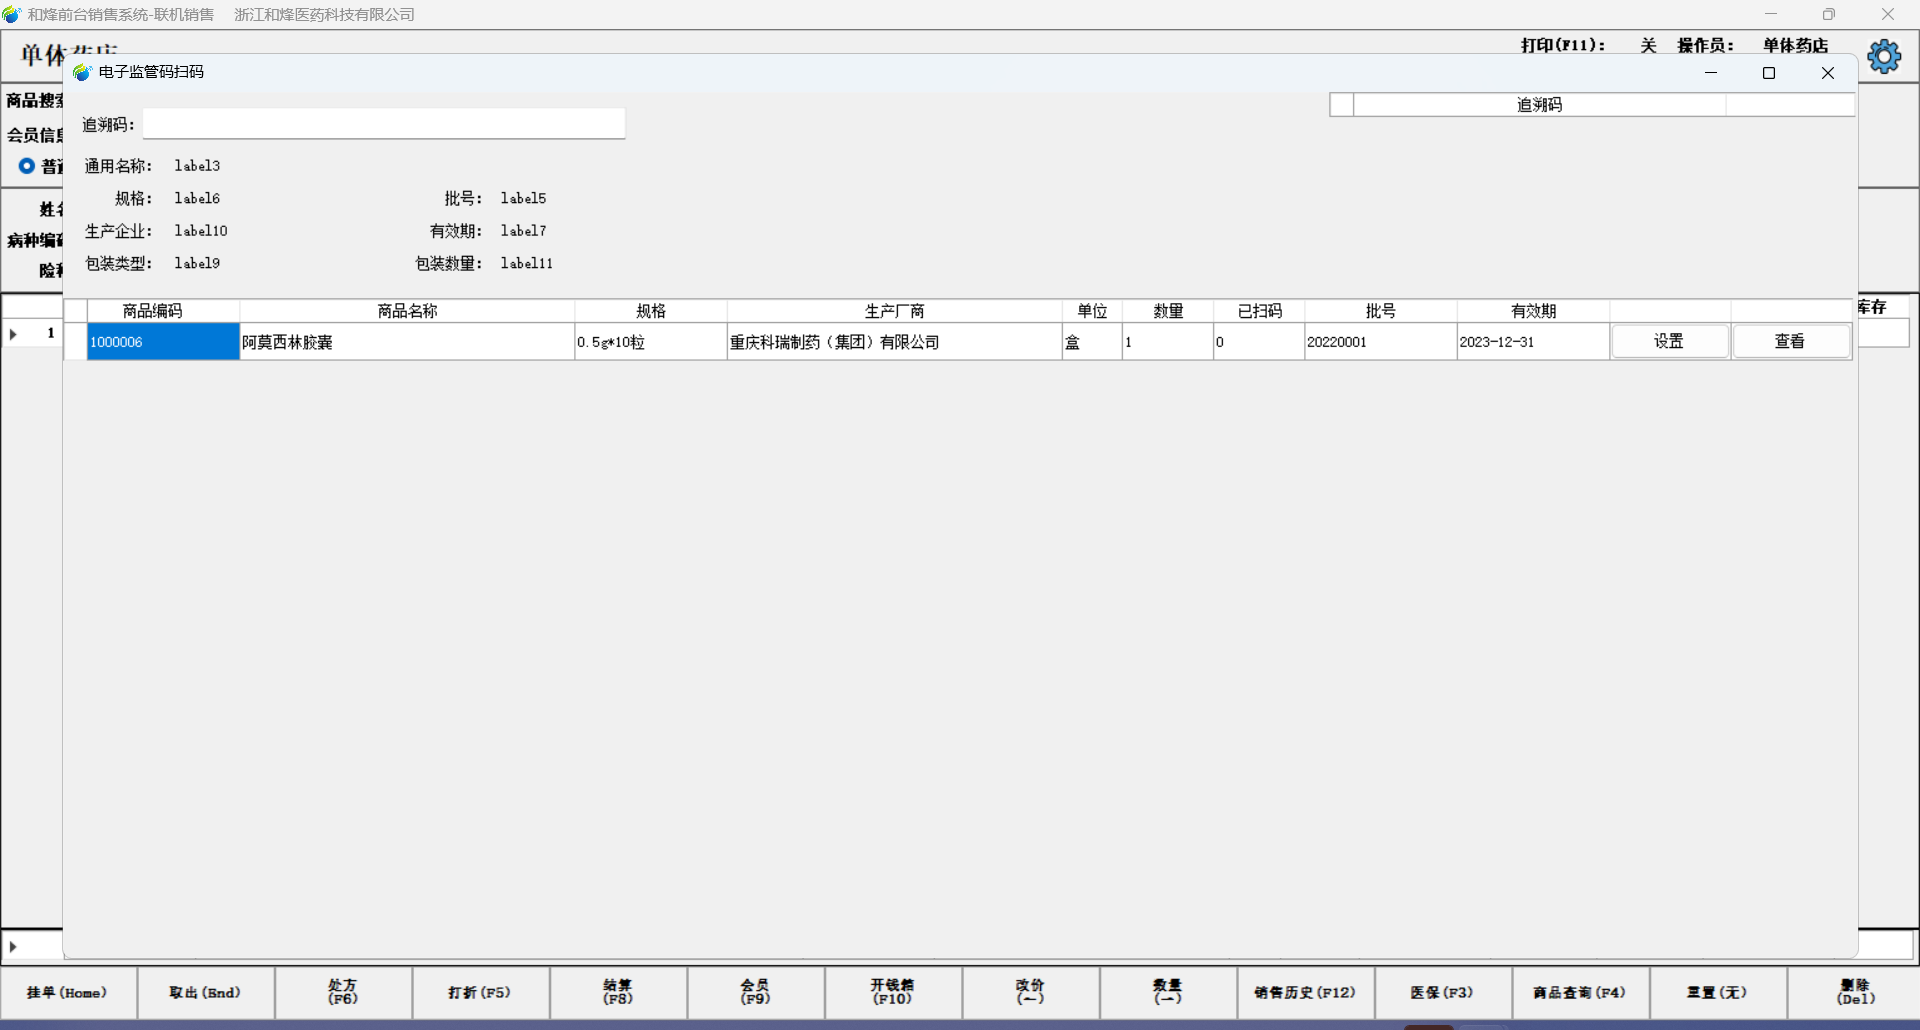Click the 电子监管码扫码 dialog title icon
Viewport: 1920px width, 1030px height.
pos(82,73)
